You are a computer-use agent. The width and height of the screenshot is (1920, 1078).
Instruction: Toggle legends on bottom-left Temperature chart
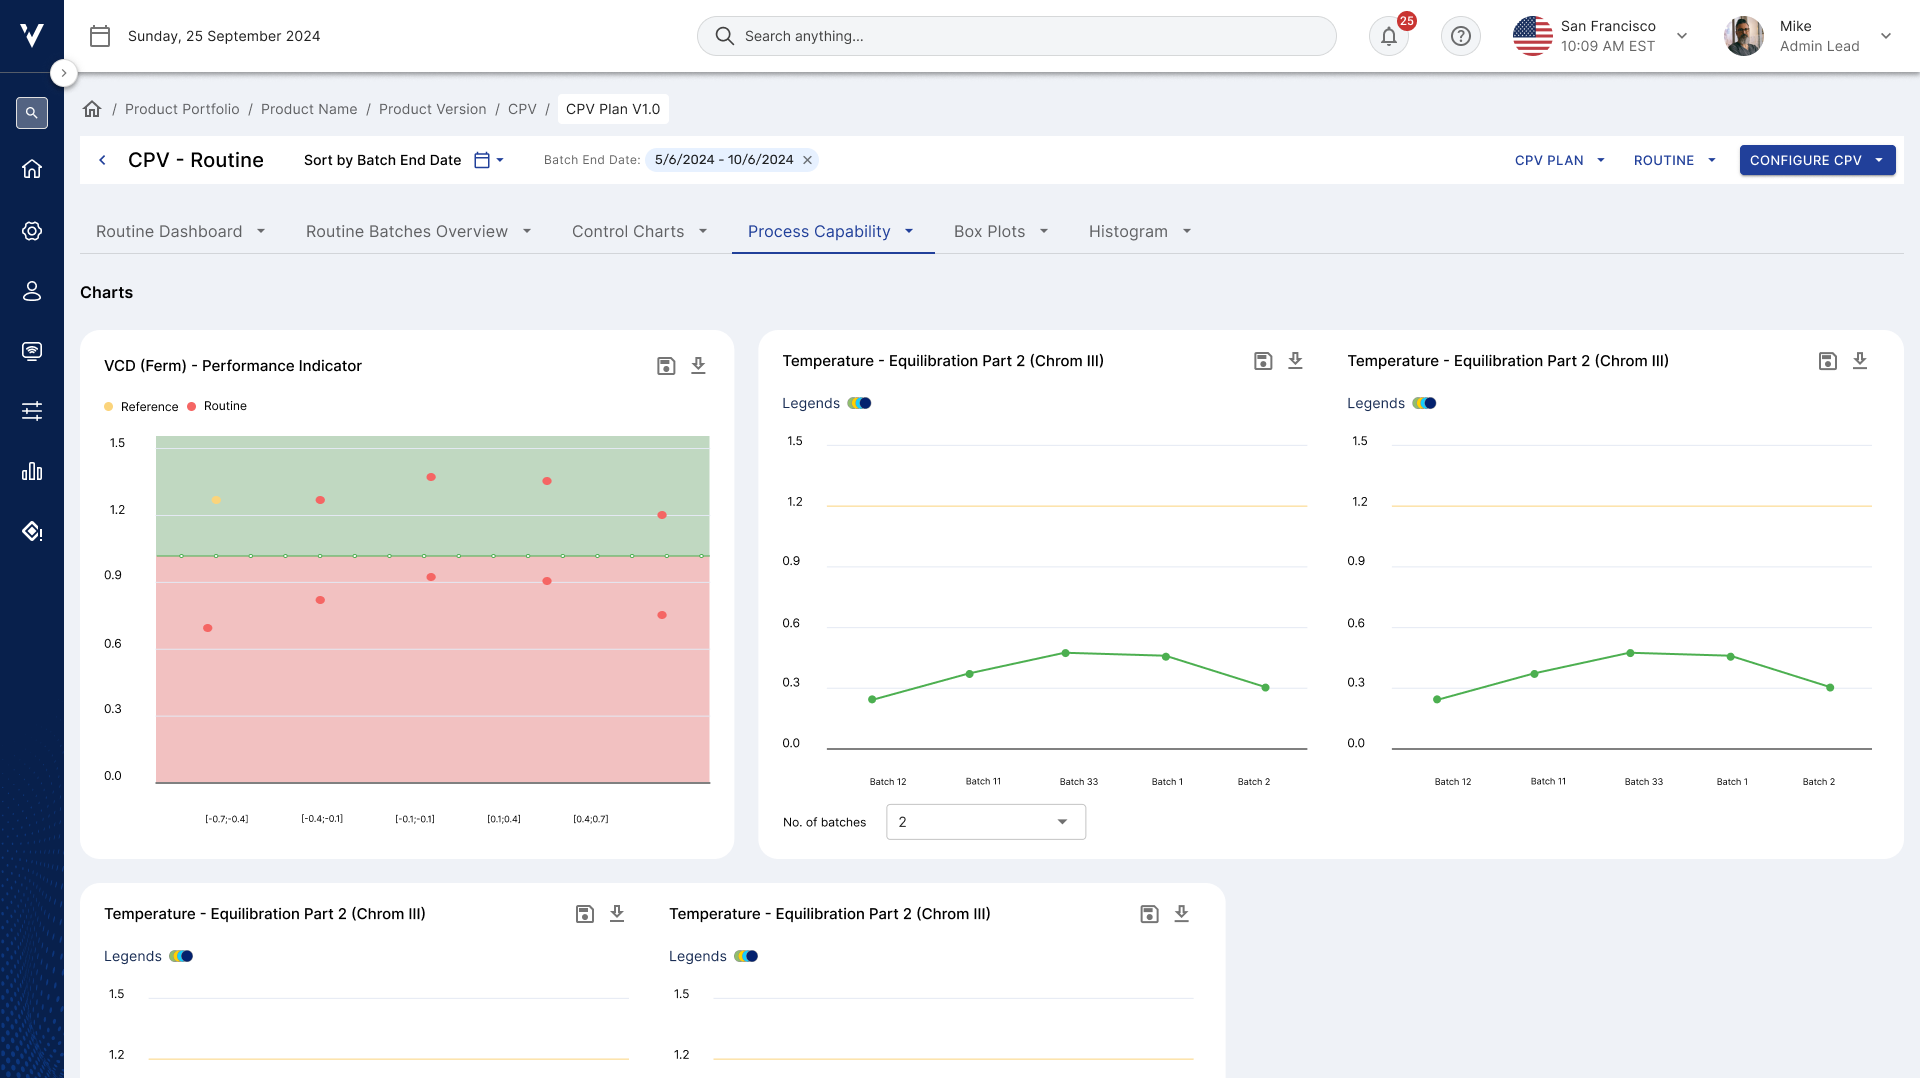[x=181, y=956]
